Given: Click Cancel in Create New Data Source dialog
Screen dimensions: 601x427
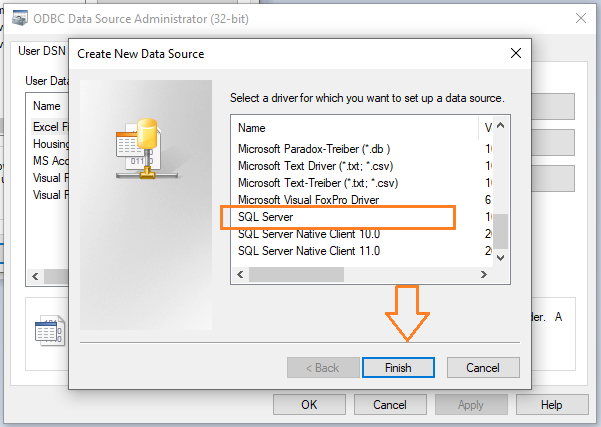Looking at the screenshot, I should point(483,368).
